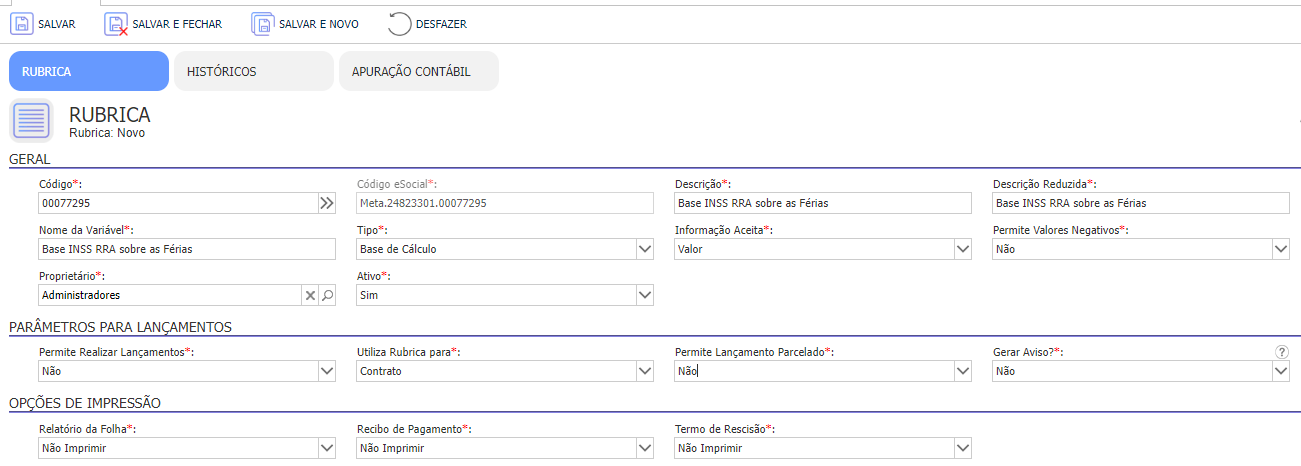The width and height of the screenshot is (1301, 466).
Task: Open the Permite Valores Negativos dropdown
Action: (x=1281, y=249)
